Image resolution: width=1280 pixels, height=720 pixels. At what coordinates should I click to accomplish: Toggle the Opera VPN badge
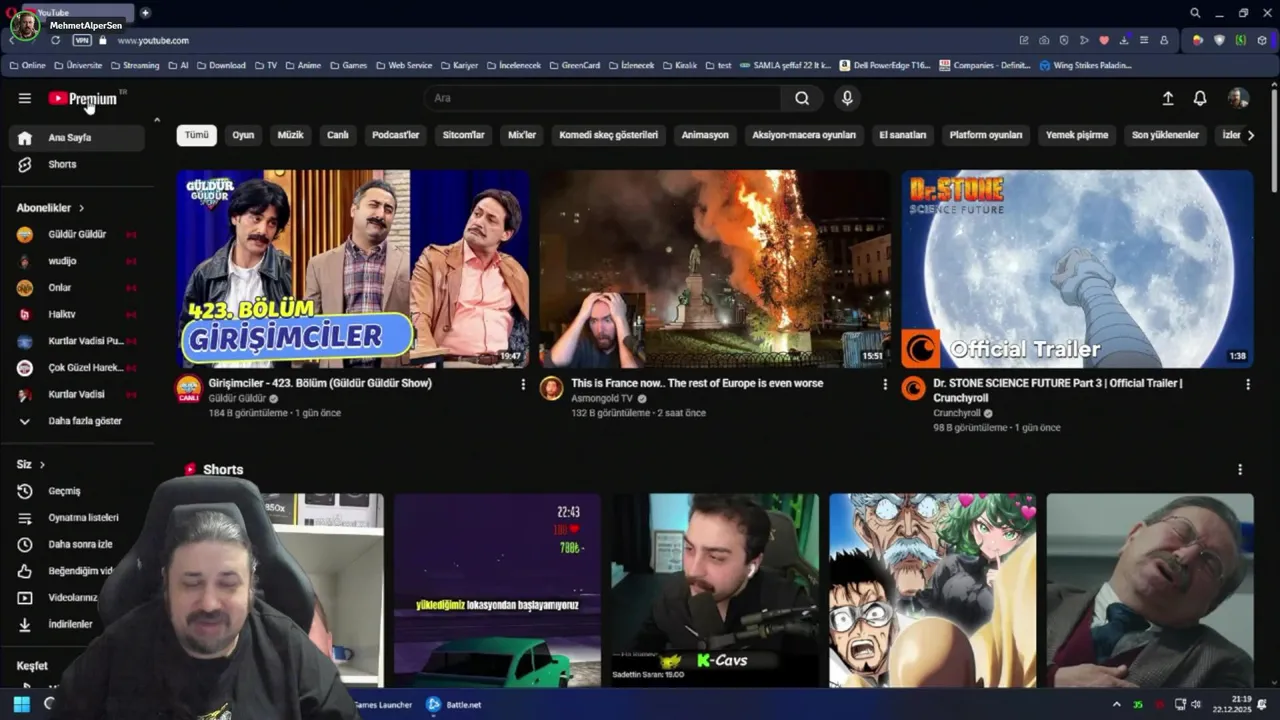tap(82, 40)
